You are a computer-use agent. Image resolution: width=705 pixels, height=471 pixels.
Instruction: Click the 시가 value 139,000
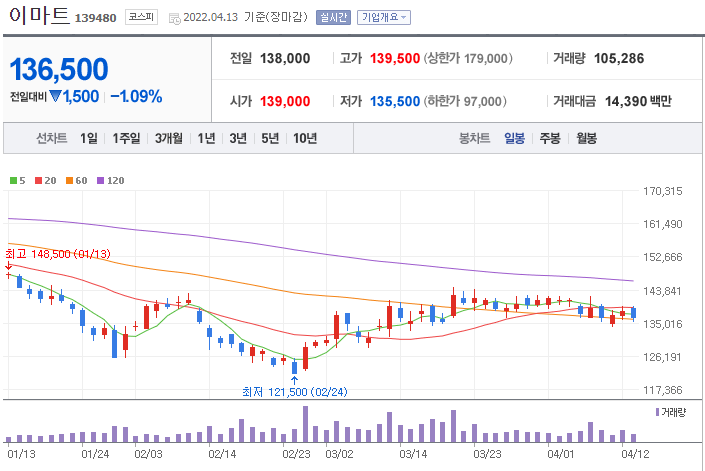click(x=285, y=102)
